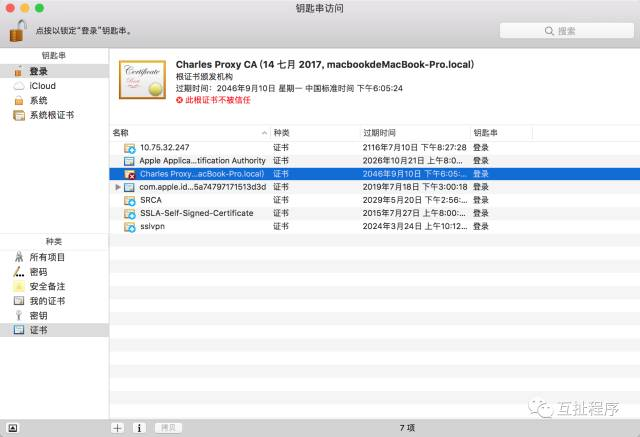Click the 系统根证书 folder icon
Image resolution: width=640 pixels, height=437 pixels.
pos(19,115)
